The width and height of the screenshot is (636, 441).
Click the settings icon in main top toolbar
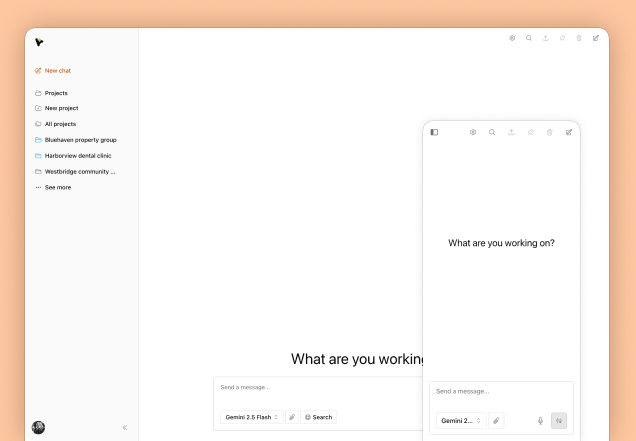click(512, 38)
